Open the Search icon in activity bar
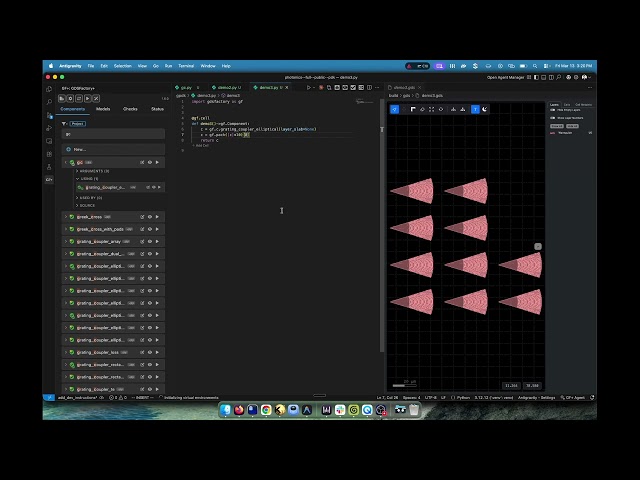This screenshot has height=480, width=640. point(49,102)
